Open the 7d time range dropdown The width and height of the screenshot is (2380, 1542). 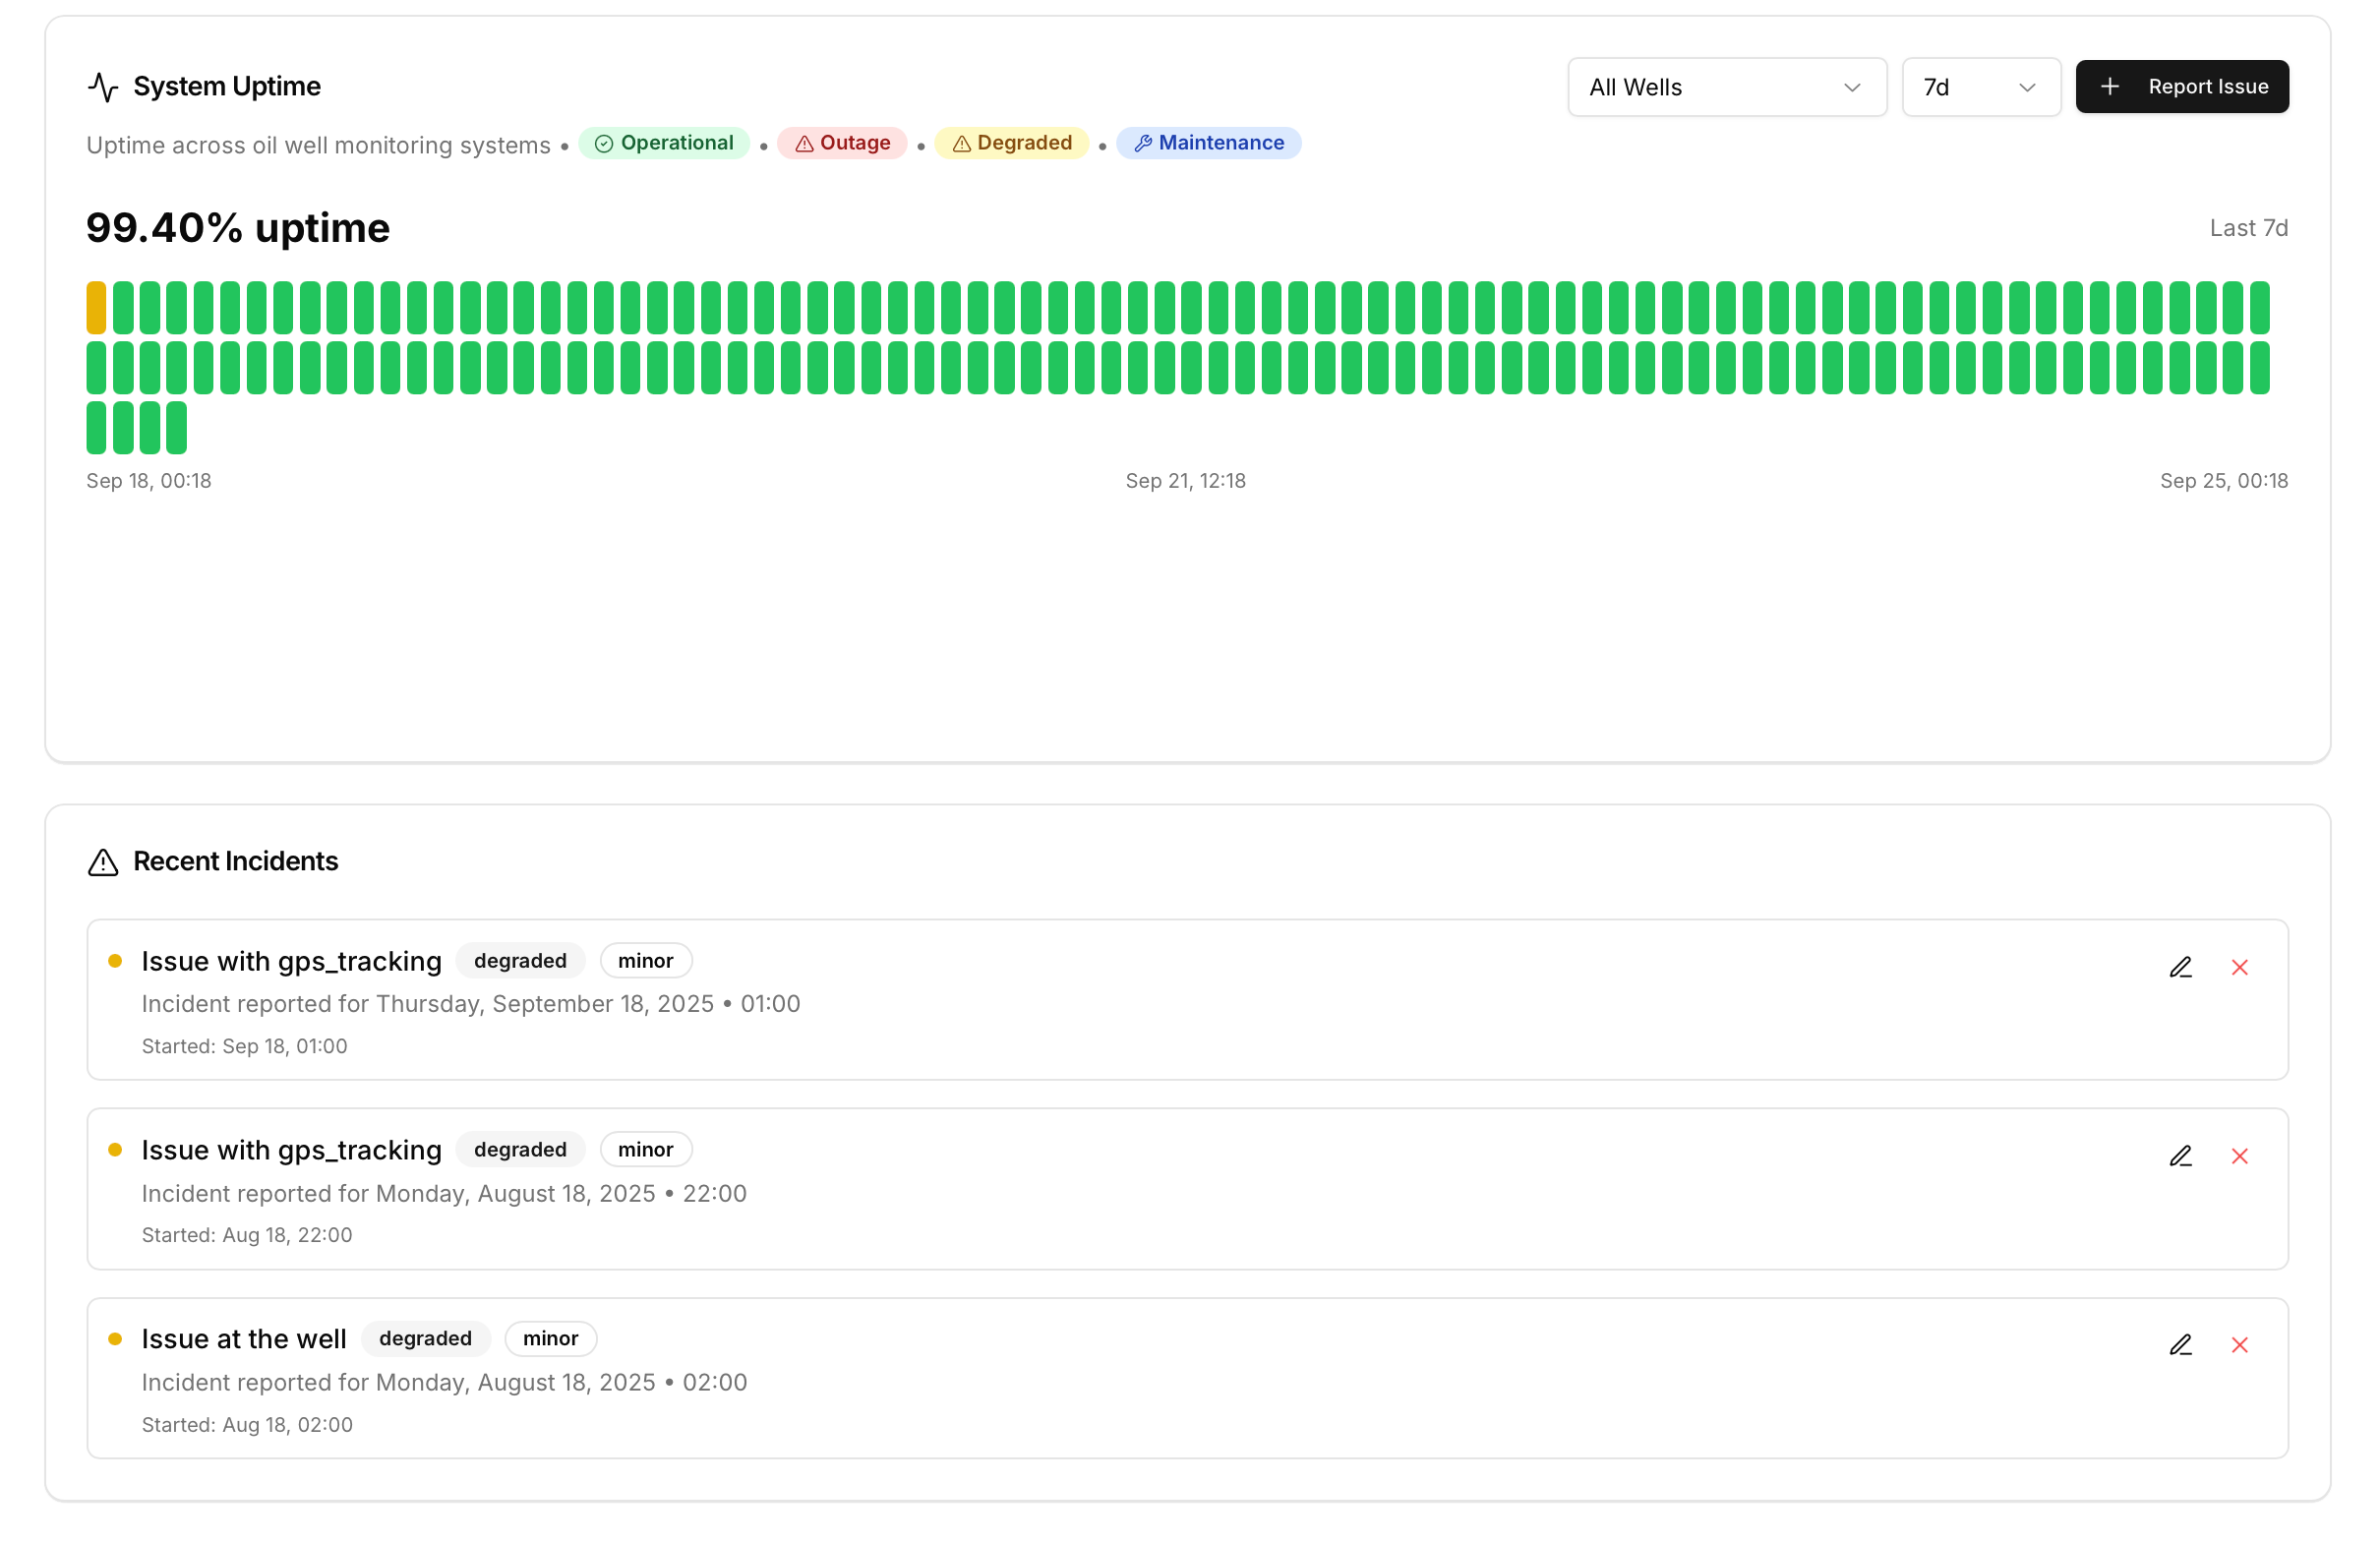[1981, 87]
